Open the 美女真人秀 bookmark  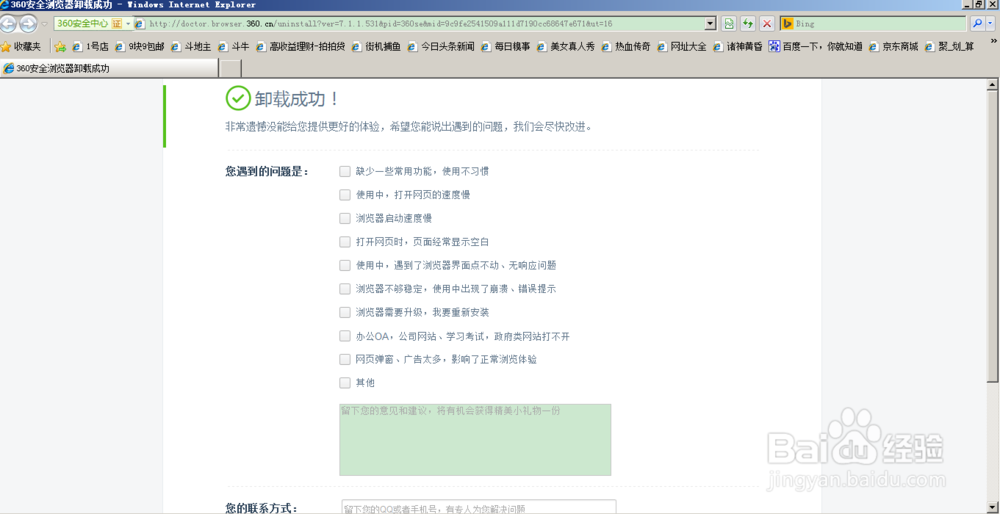click(566, 46)
